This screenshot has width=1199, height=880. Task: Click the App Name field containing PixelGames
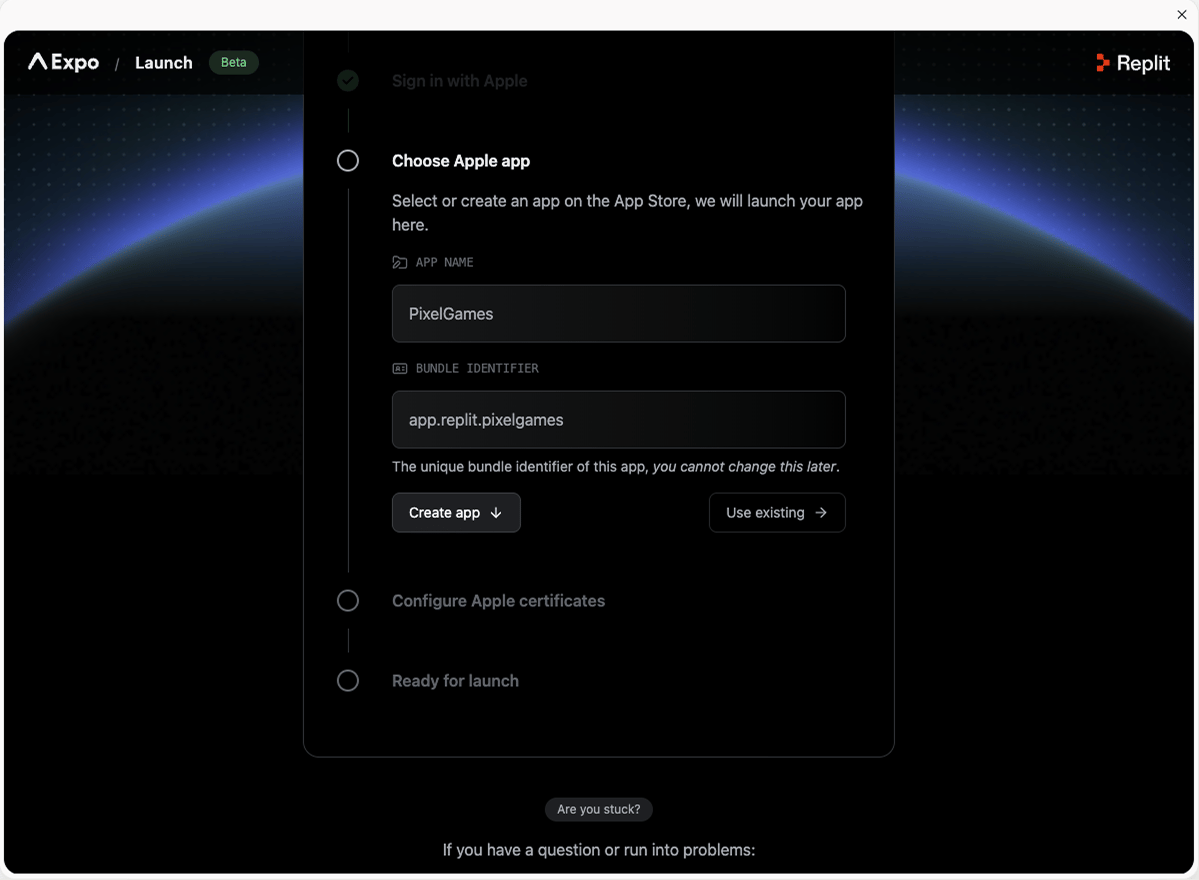pyautogui.click(x=619, y=313)
